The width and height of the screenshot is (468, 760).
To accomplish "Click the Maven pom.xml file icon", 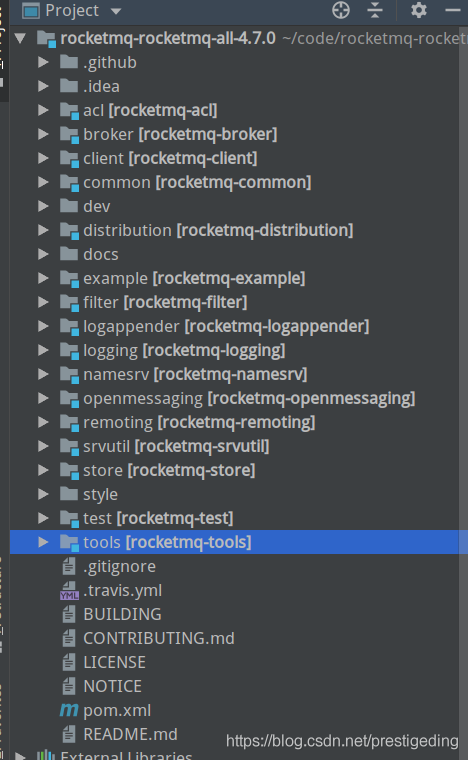I will (x=69, y=710).
